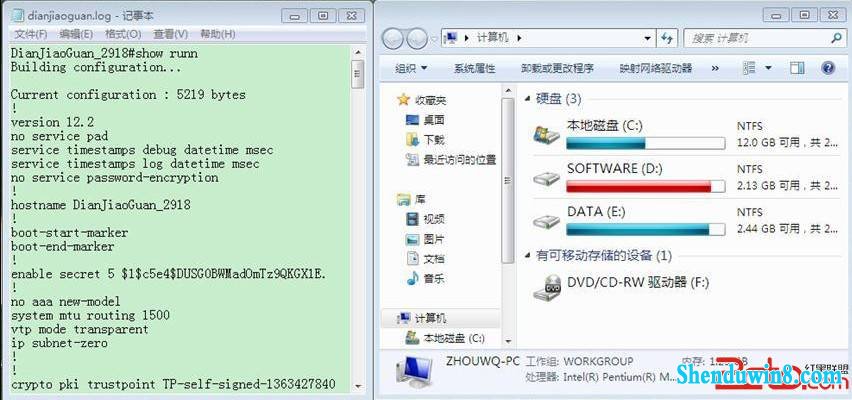Select Local Disk (C:) drive icon
This screenshot has height=400, width=852.
tap(546, 135)
